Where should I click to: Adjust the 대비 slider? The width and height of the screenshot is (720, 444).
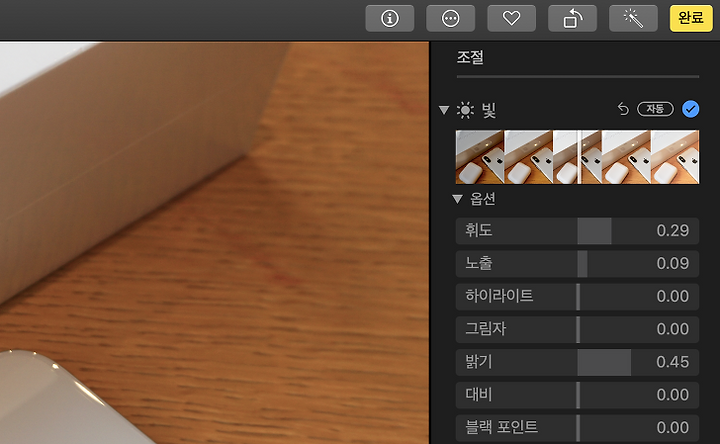tap(577, 395)
